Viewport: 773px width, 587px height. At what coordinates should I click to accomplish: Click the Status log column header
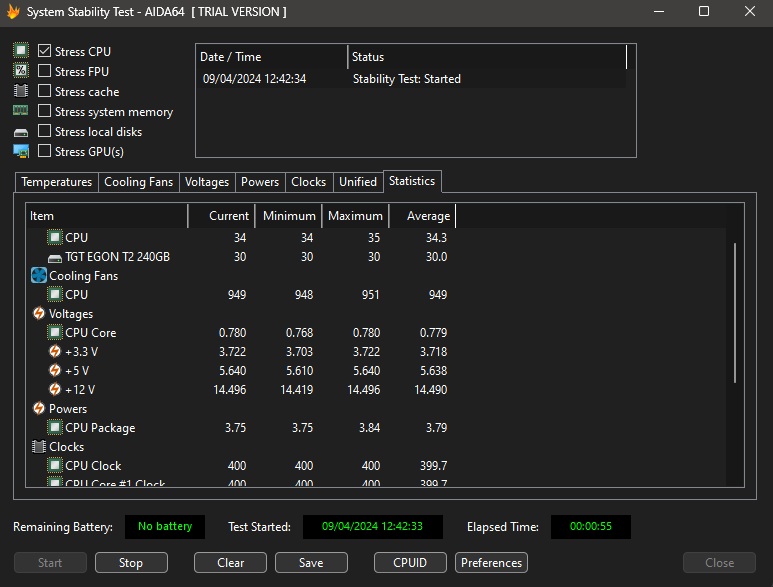[x=487, y=57]
